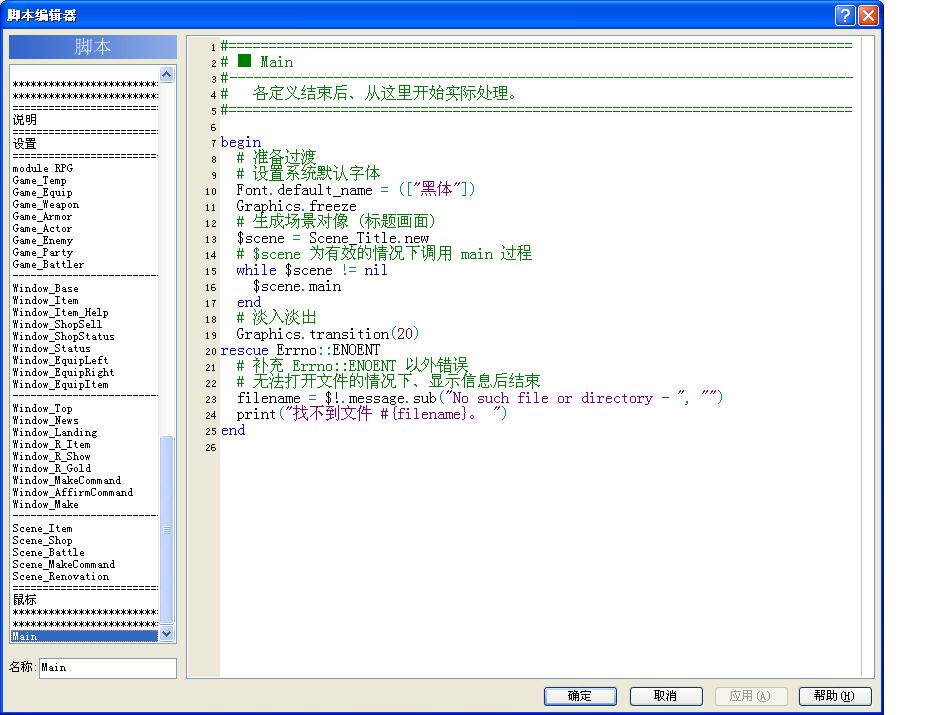The height and width of the screenshot is (715, 925).
Task: Select the 说明 script entry
Action: click(84, 120)
